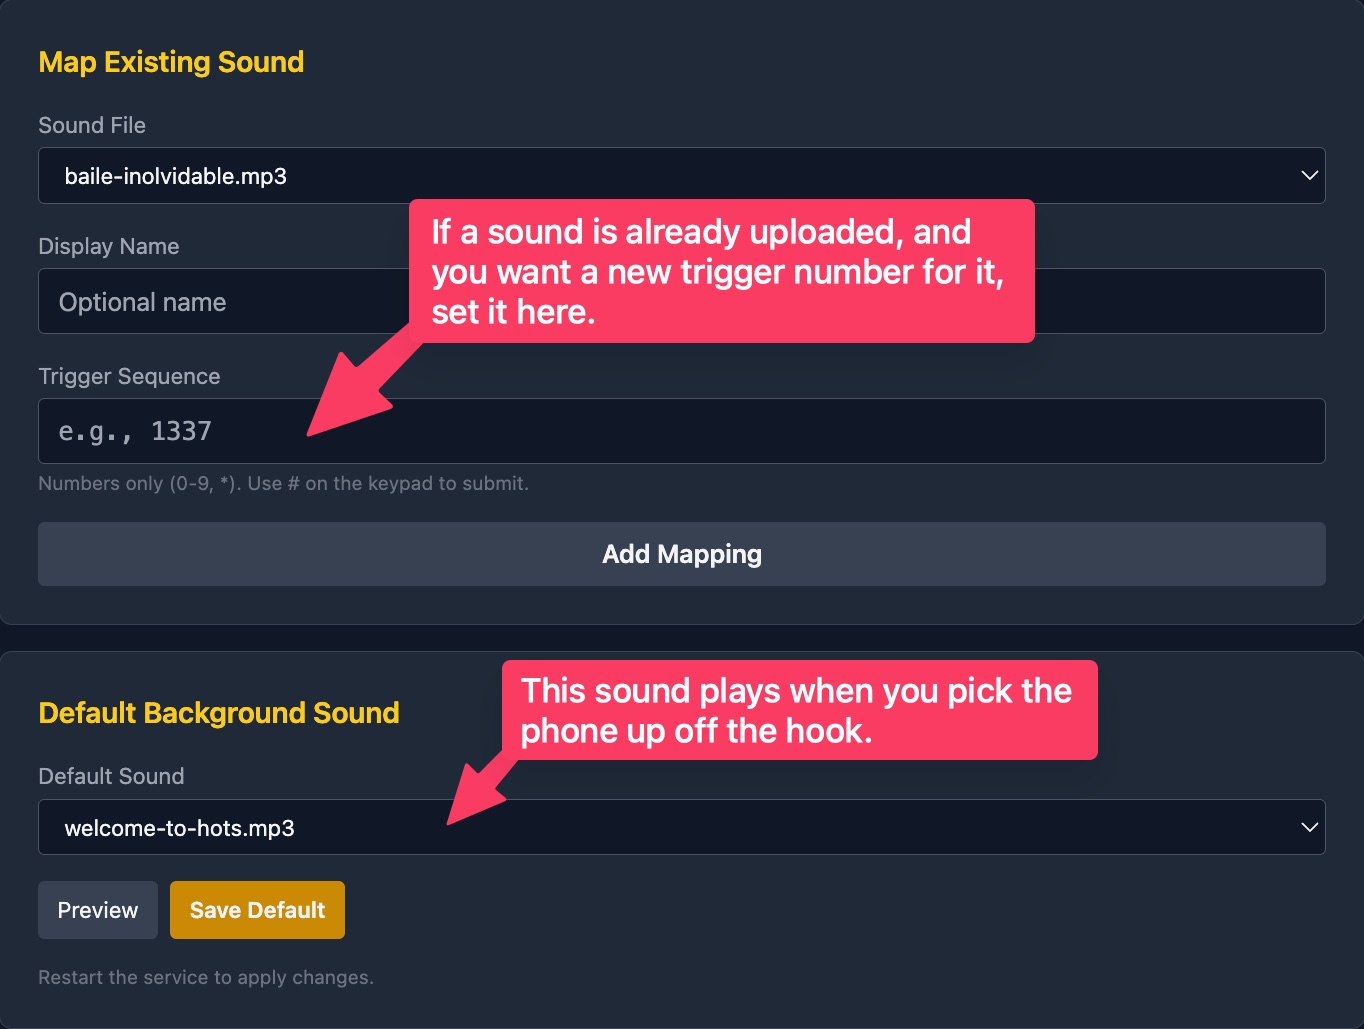Click the Add Mapping button
1364x1029 pixels.
[x=682, y=554]
